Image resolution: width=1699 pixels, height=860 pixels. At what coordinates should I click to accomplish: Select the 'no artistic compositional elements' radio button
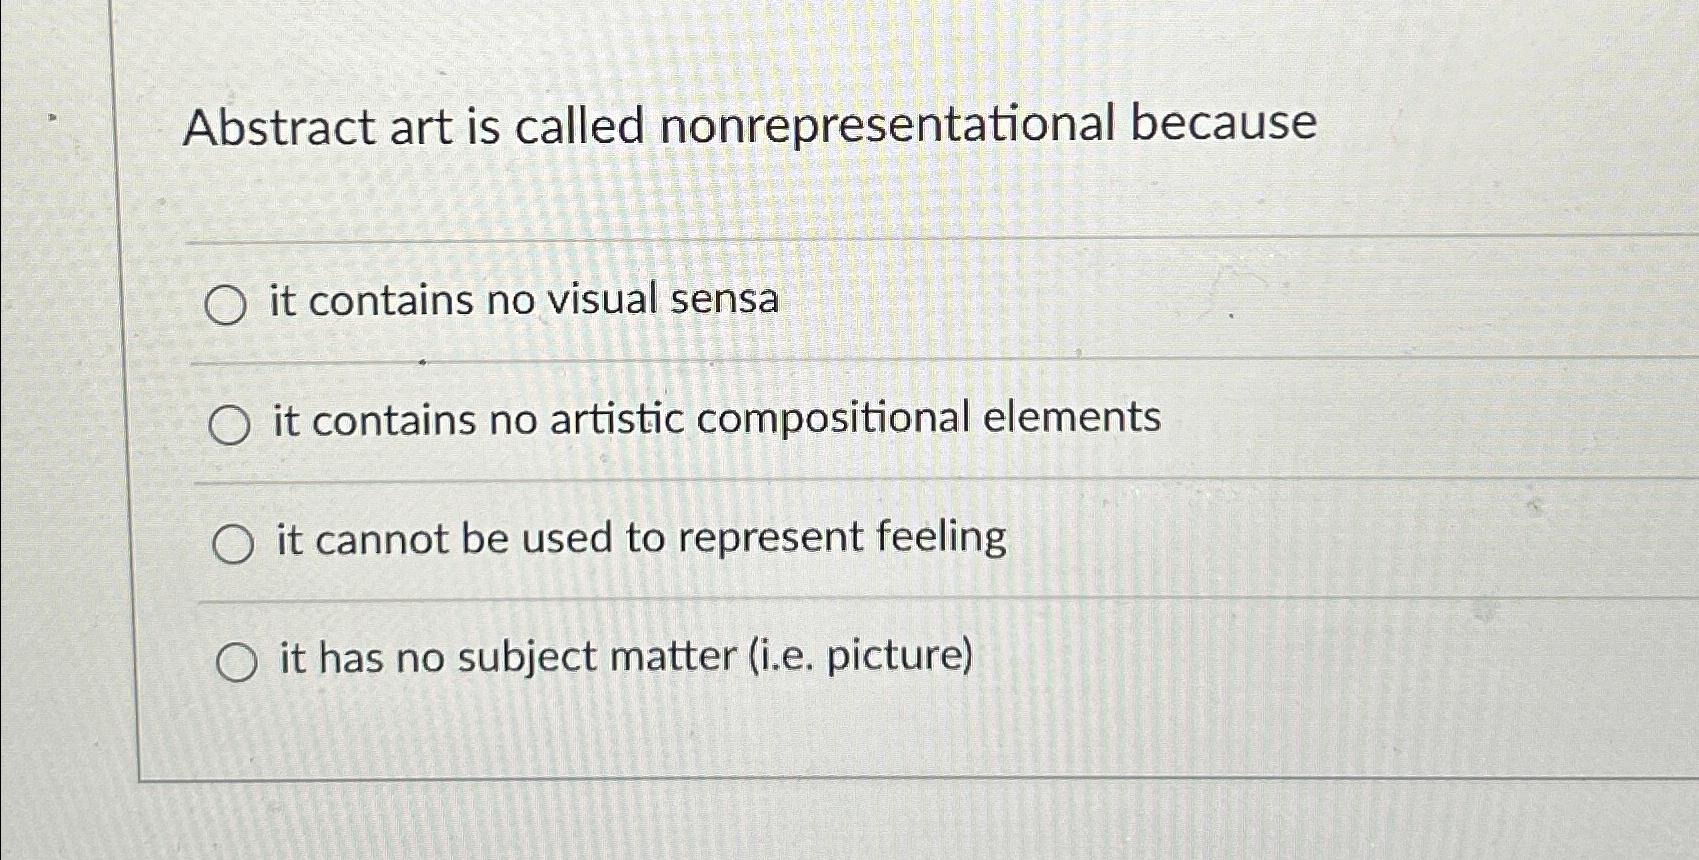pyautogui.click(x=233, y=423)
